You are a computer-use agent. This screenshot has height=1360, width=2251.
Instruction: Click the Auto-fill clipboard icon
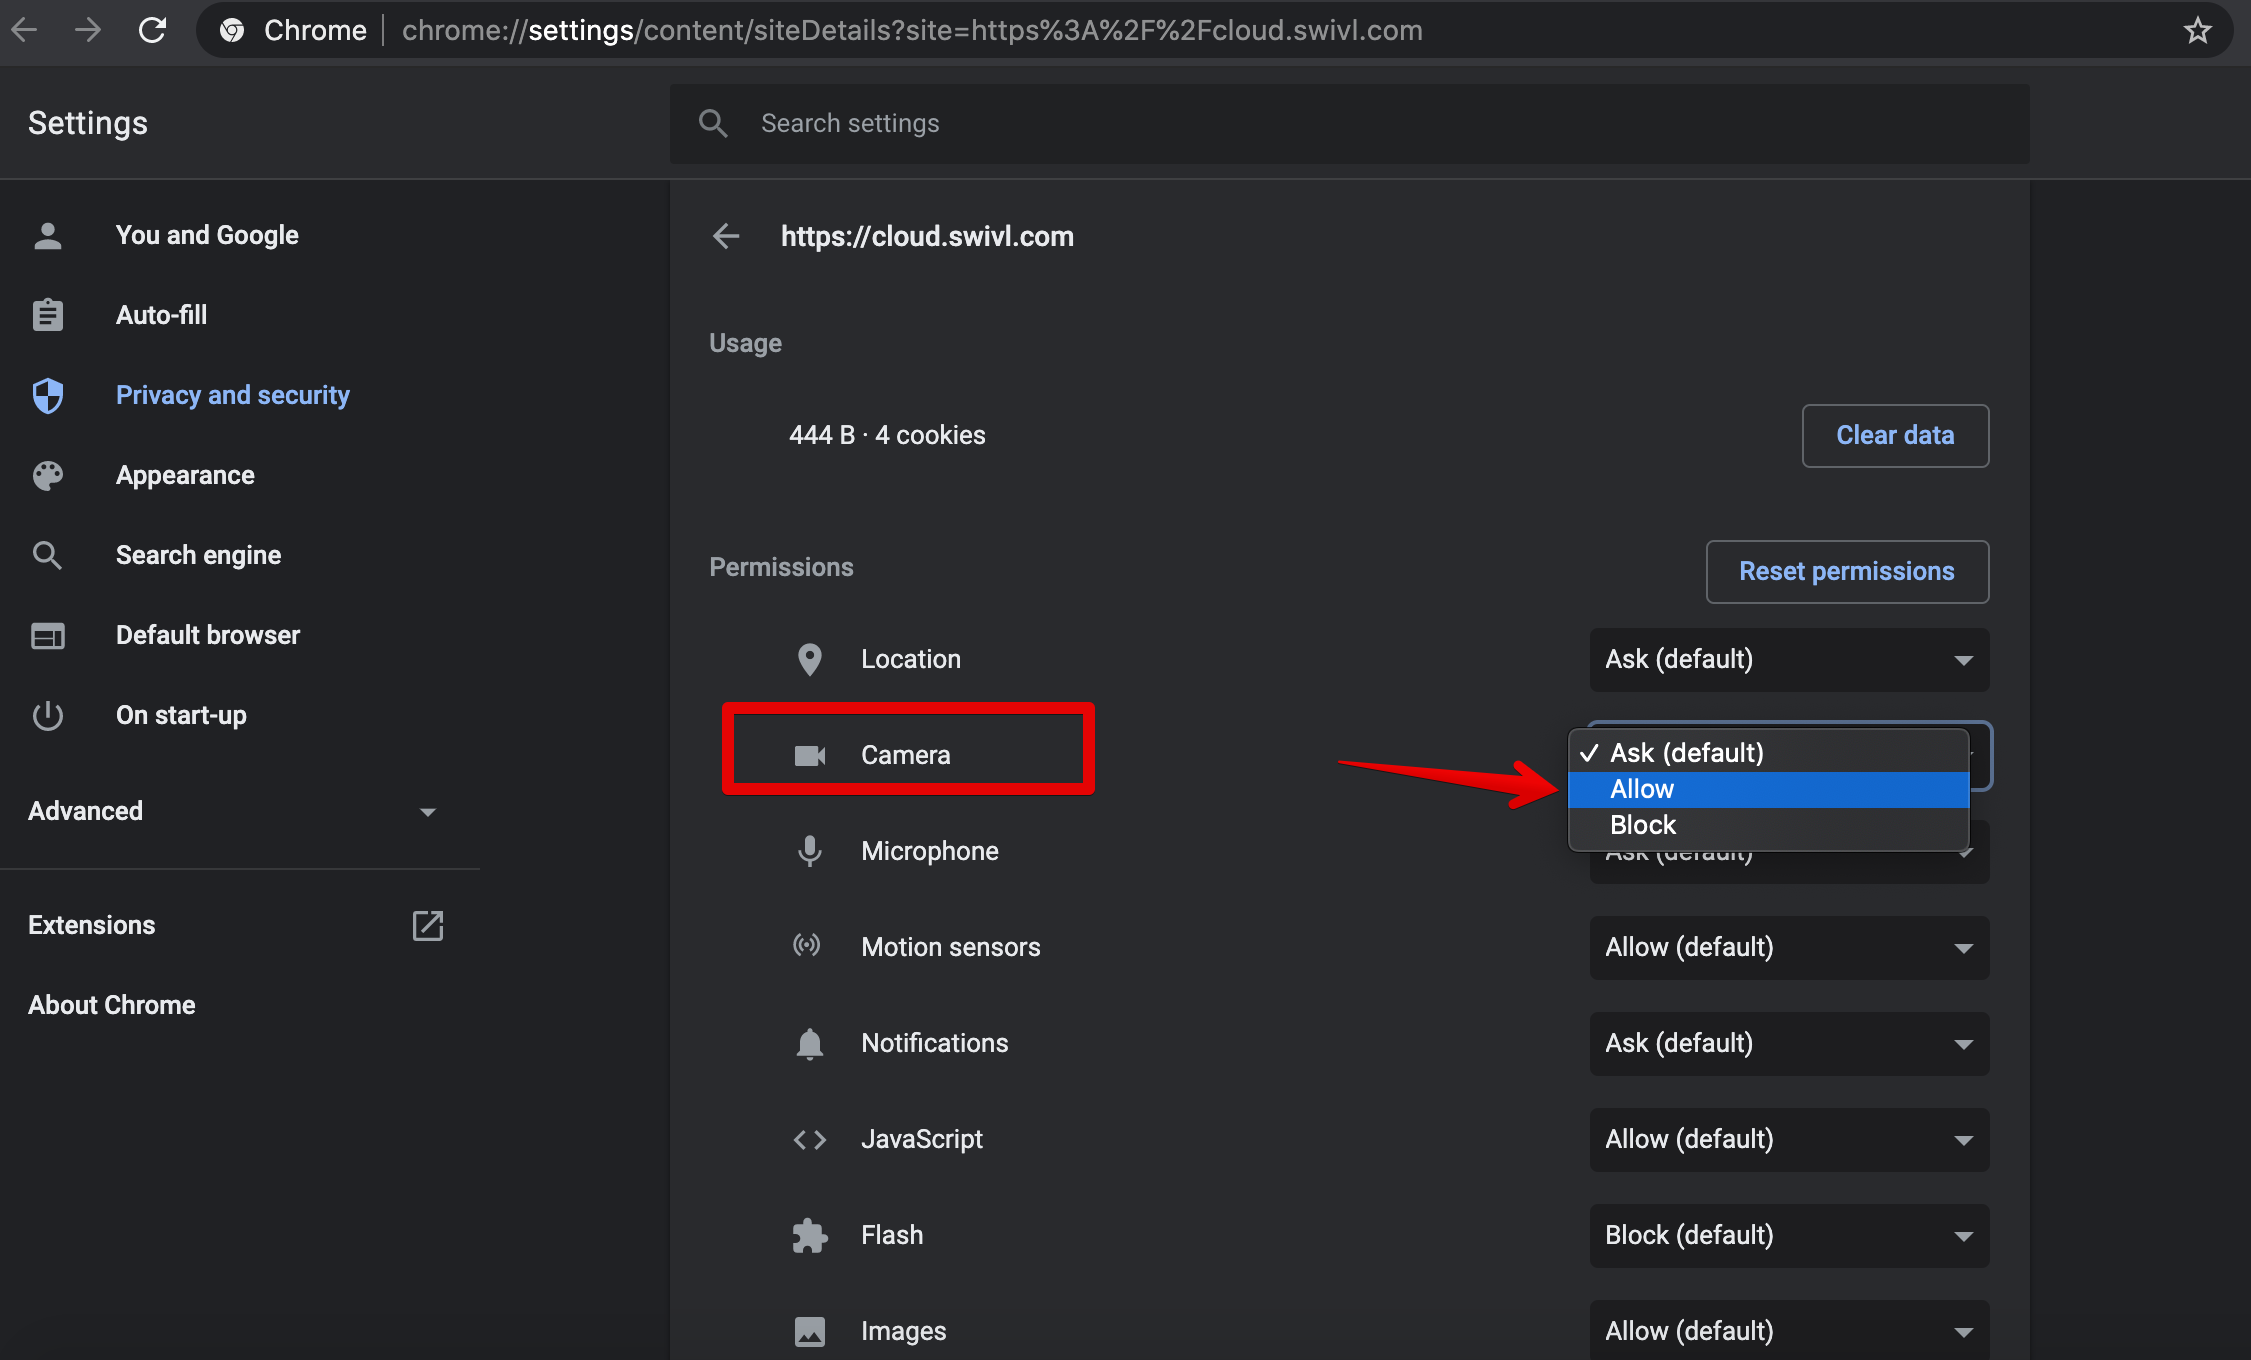click(x=48, y=315)
